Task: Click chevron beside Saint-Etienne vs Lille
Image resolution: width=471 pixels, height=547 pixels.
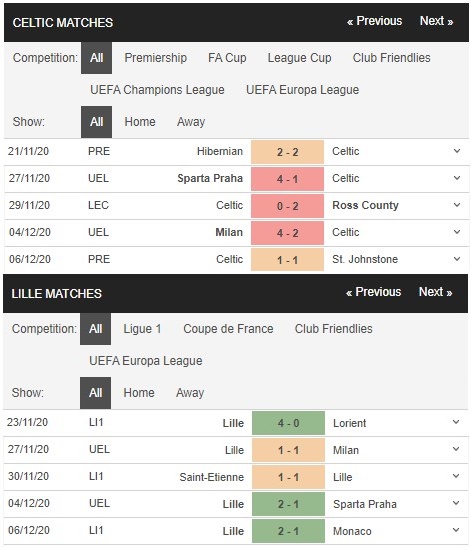Action: pyautogui.click(x=456, y=476)
